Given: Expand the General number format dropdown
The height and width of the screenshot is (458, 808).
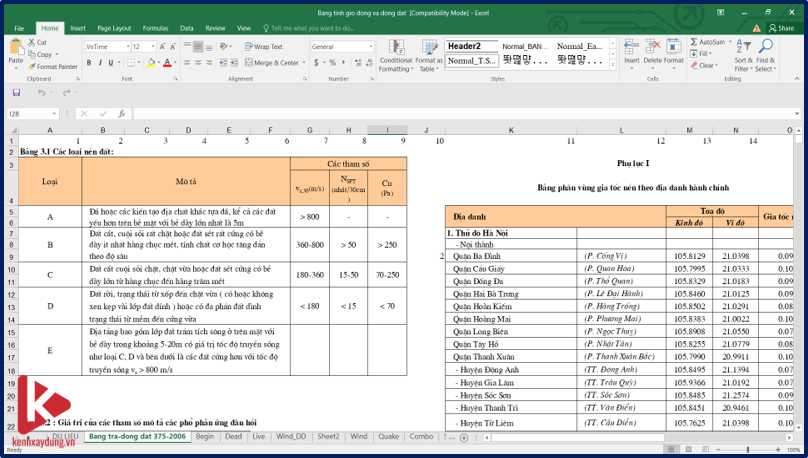Looking at the screenshot, I should tap(369, 47).
